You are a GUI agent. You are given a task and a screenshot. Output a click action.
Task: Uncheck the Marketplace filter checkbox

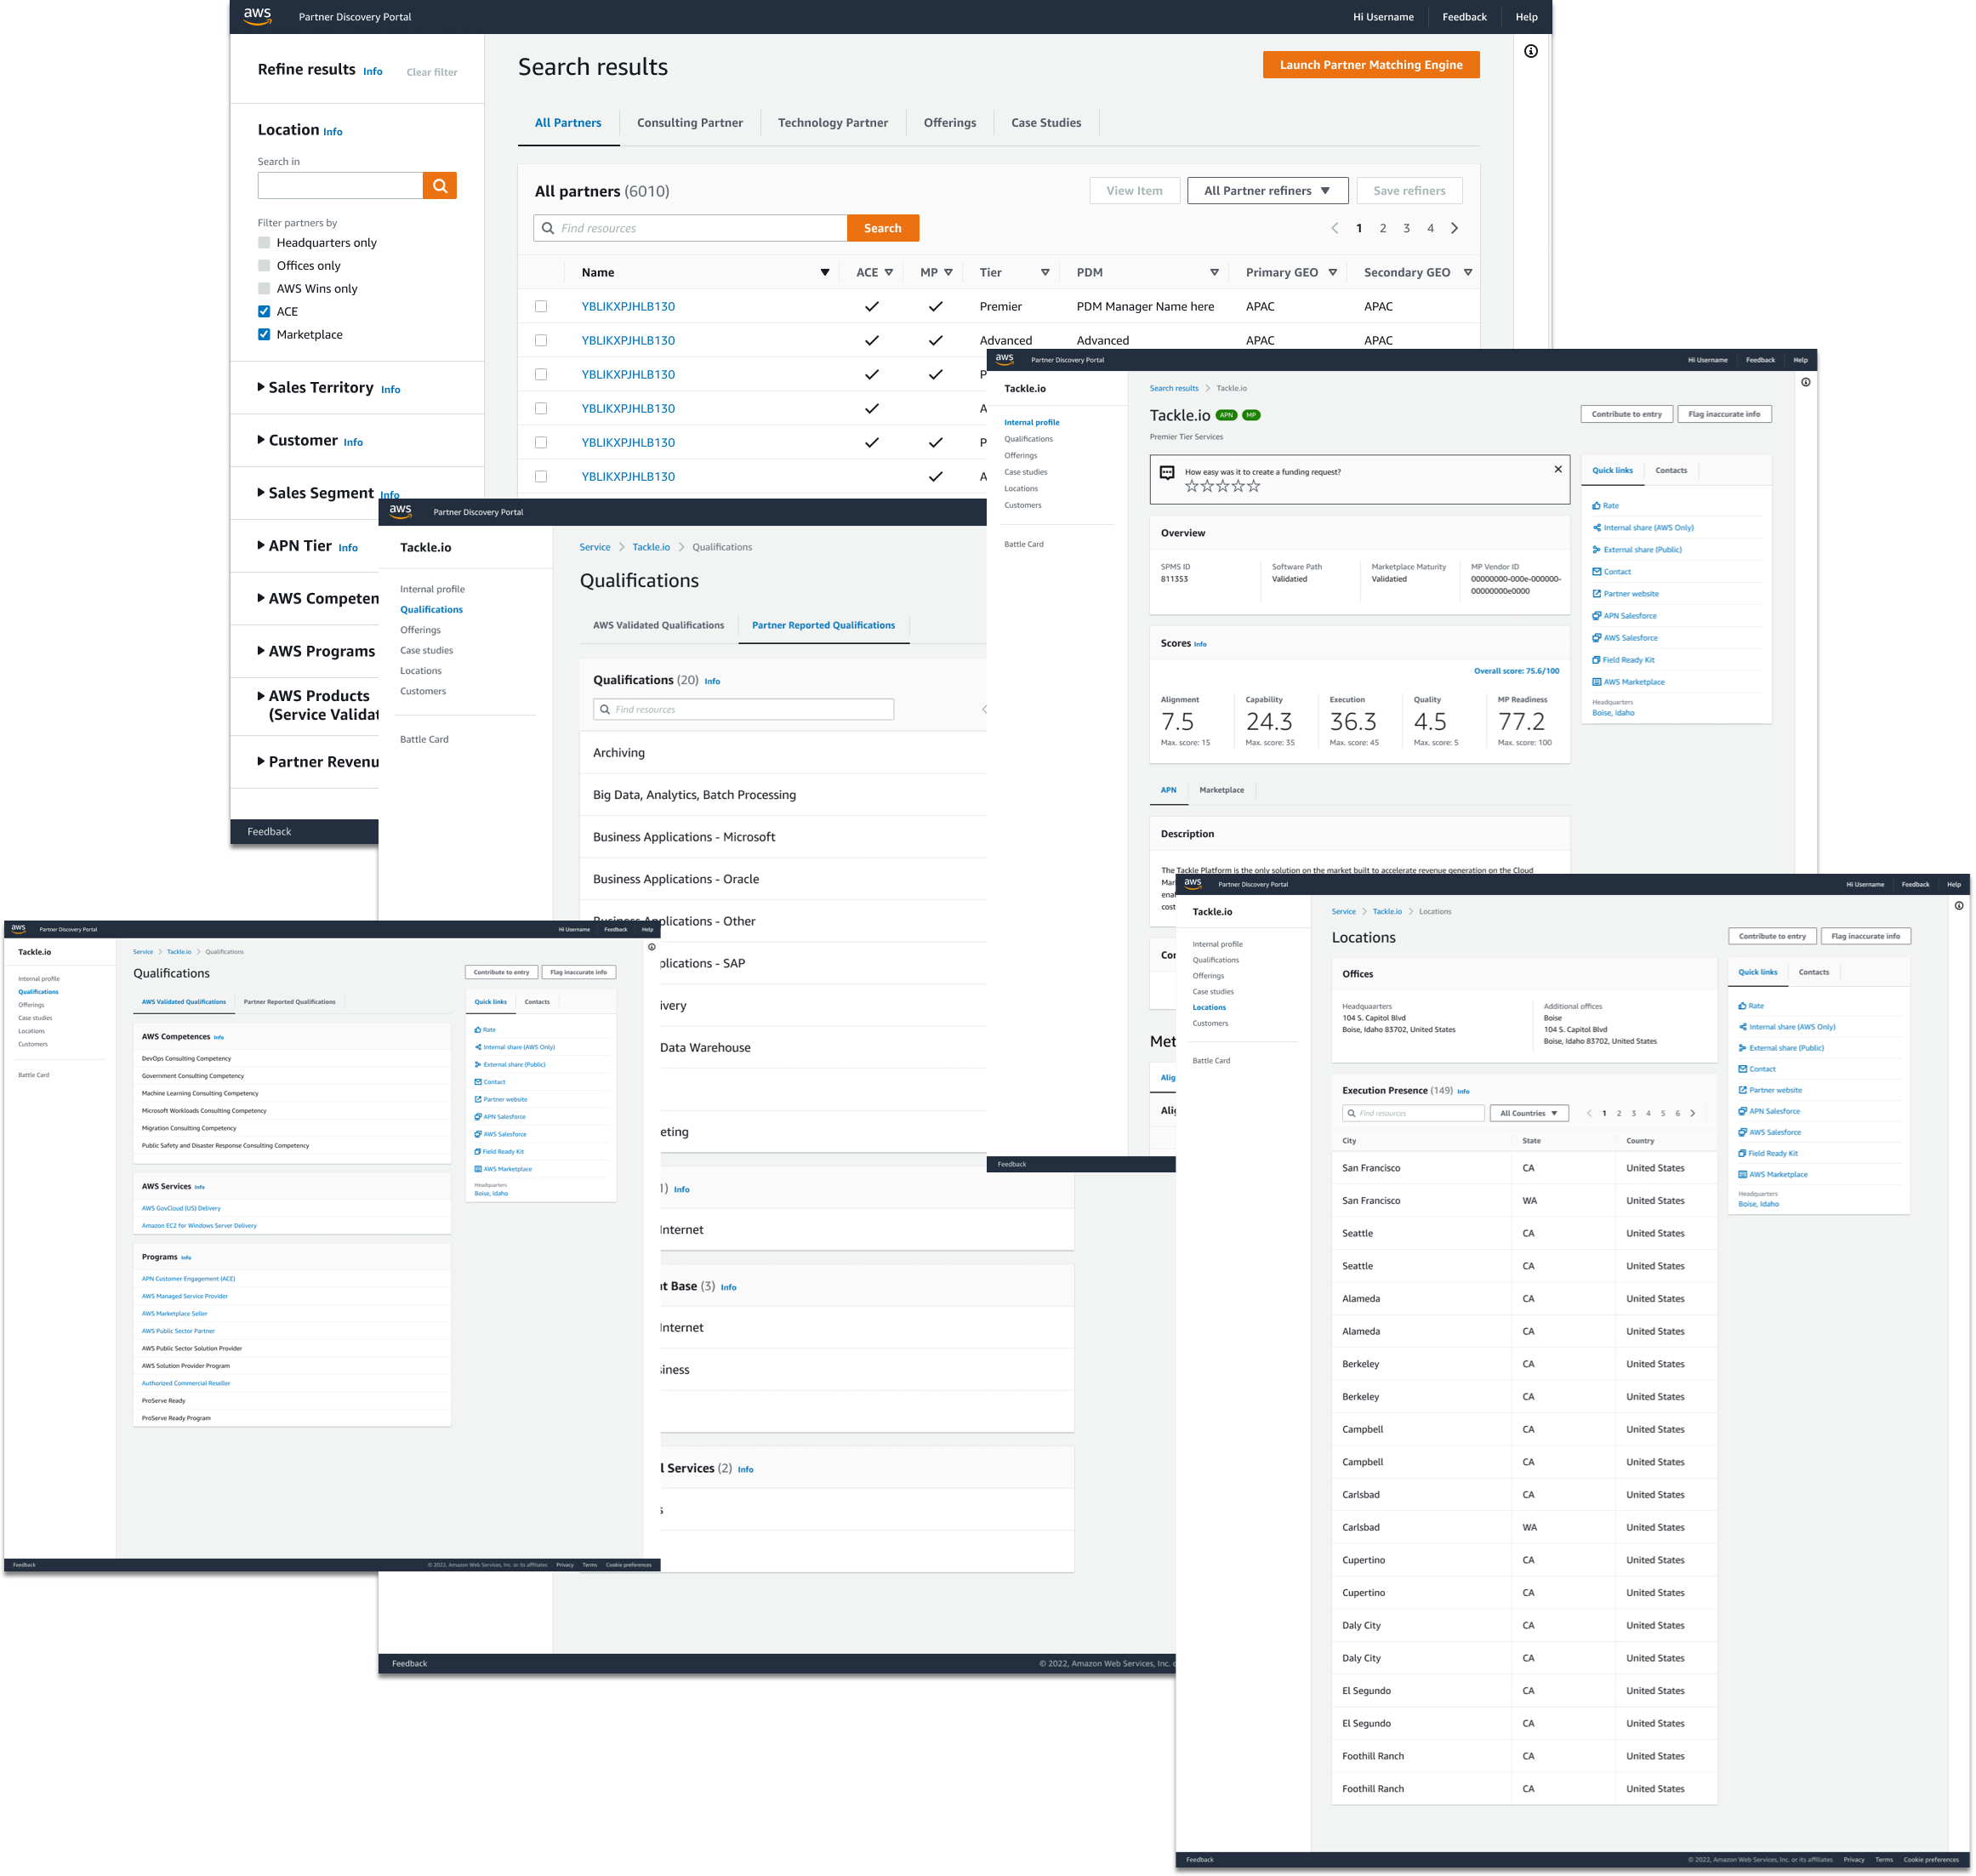264,335
